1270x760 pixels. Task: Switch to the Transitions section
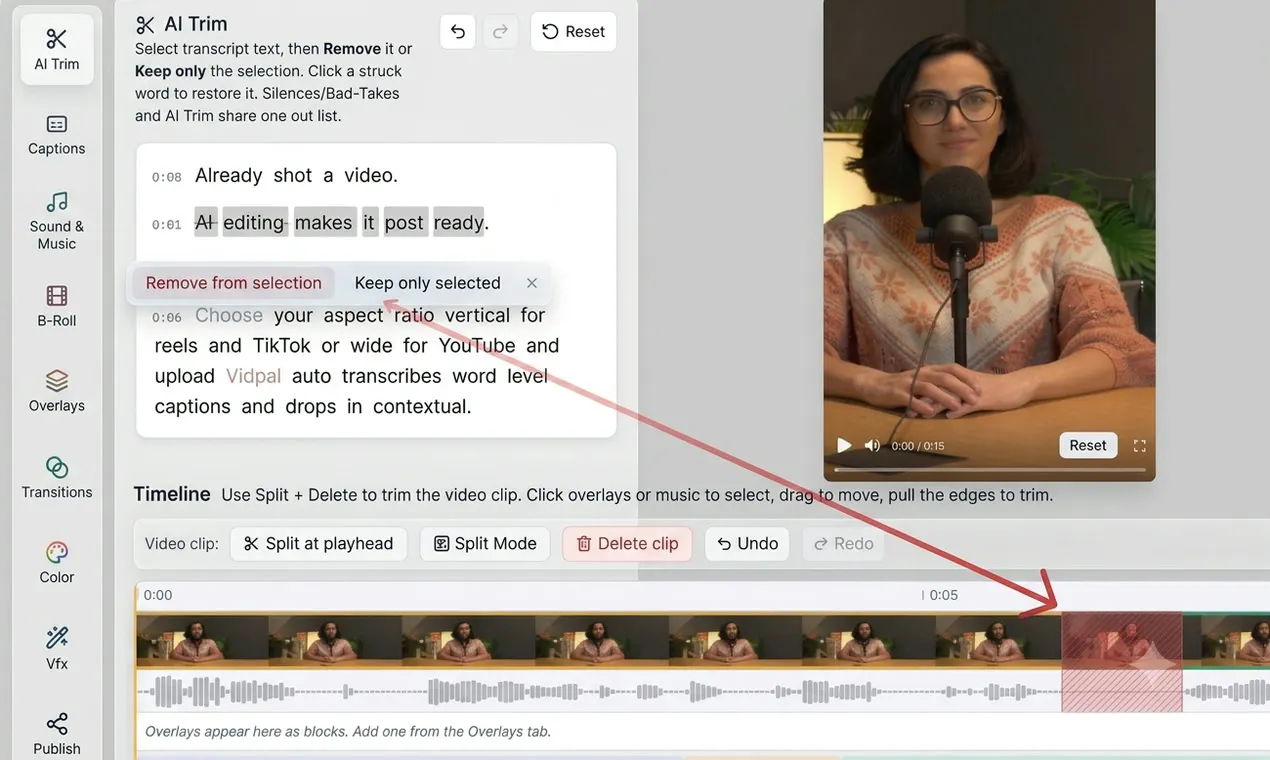point(57,478)
